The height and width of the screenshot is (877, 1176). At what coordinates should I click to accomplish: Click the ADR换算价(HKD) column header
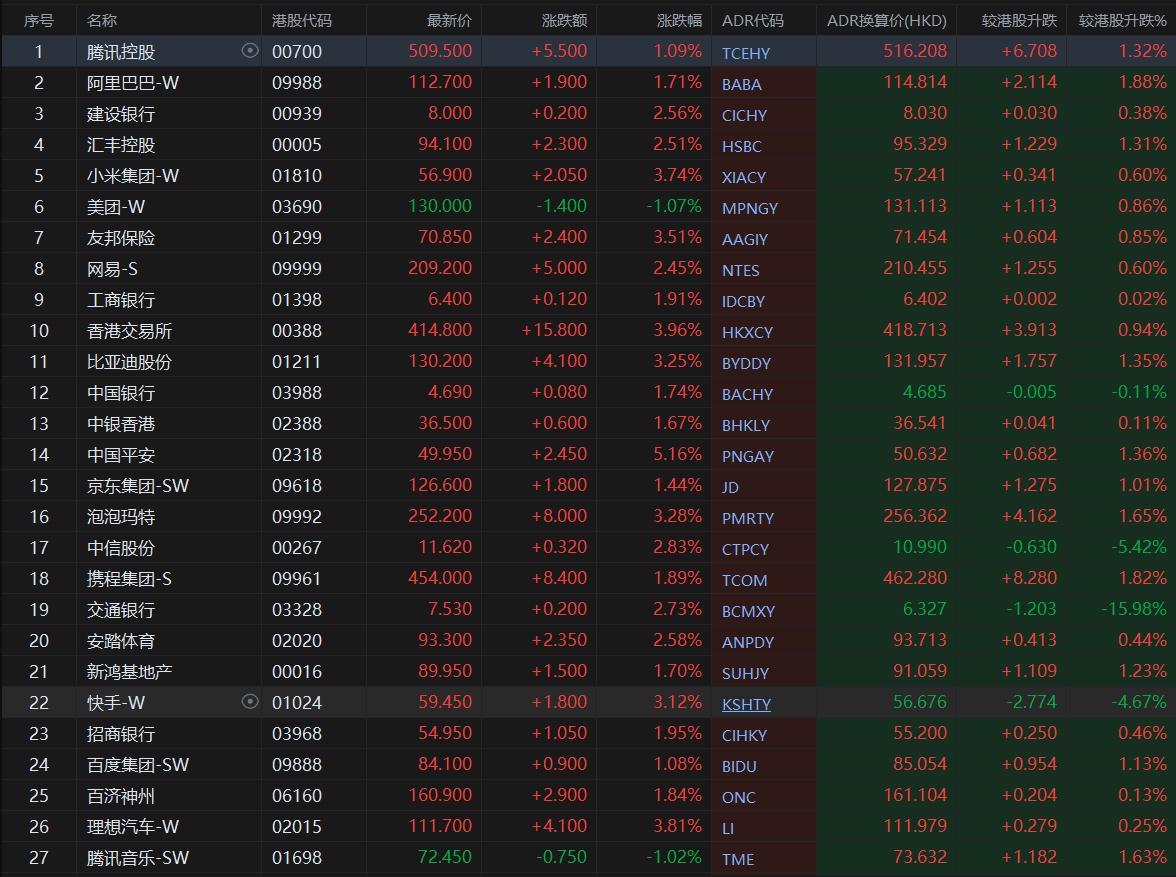pyautogui.click(x=886, y=20)
